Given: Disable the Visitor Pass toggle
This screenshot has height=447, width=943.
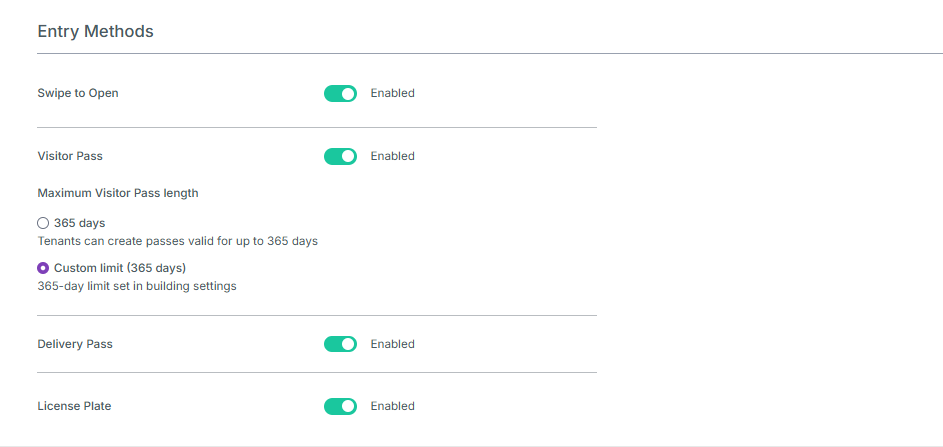Looking at the screenshot, I should 340,156.
